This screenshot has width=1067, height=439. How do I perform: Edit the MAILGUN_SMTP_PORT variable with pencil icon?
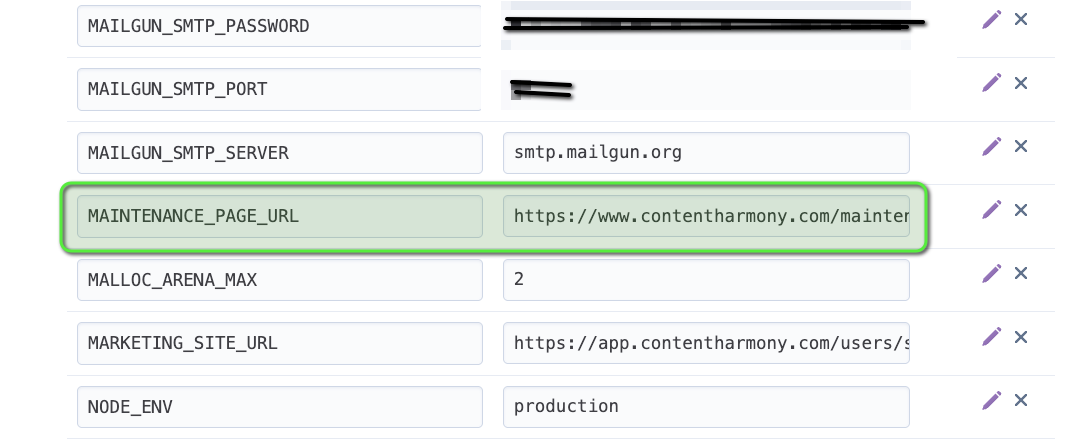point(991,82)
